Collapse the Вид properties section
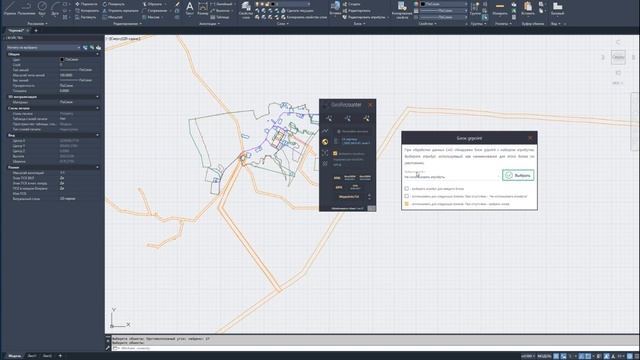The width and height of the screenshot is (640, 360). [97, 135]
